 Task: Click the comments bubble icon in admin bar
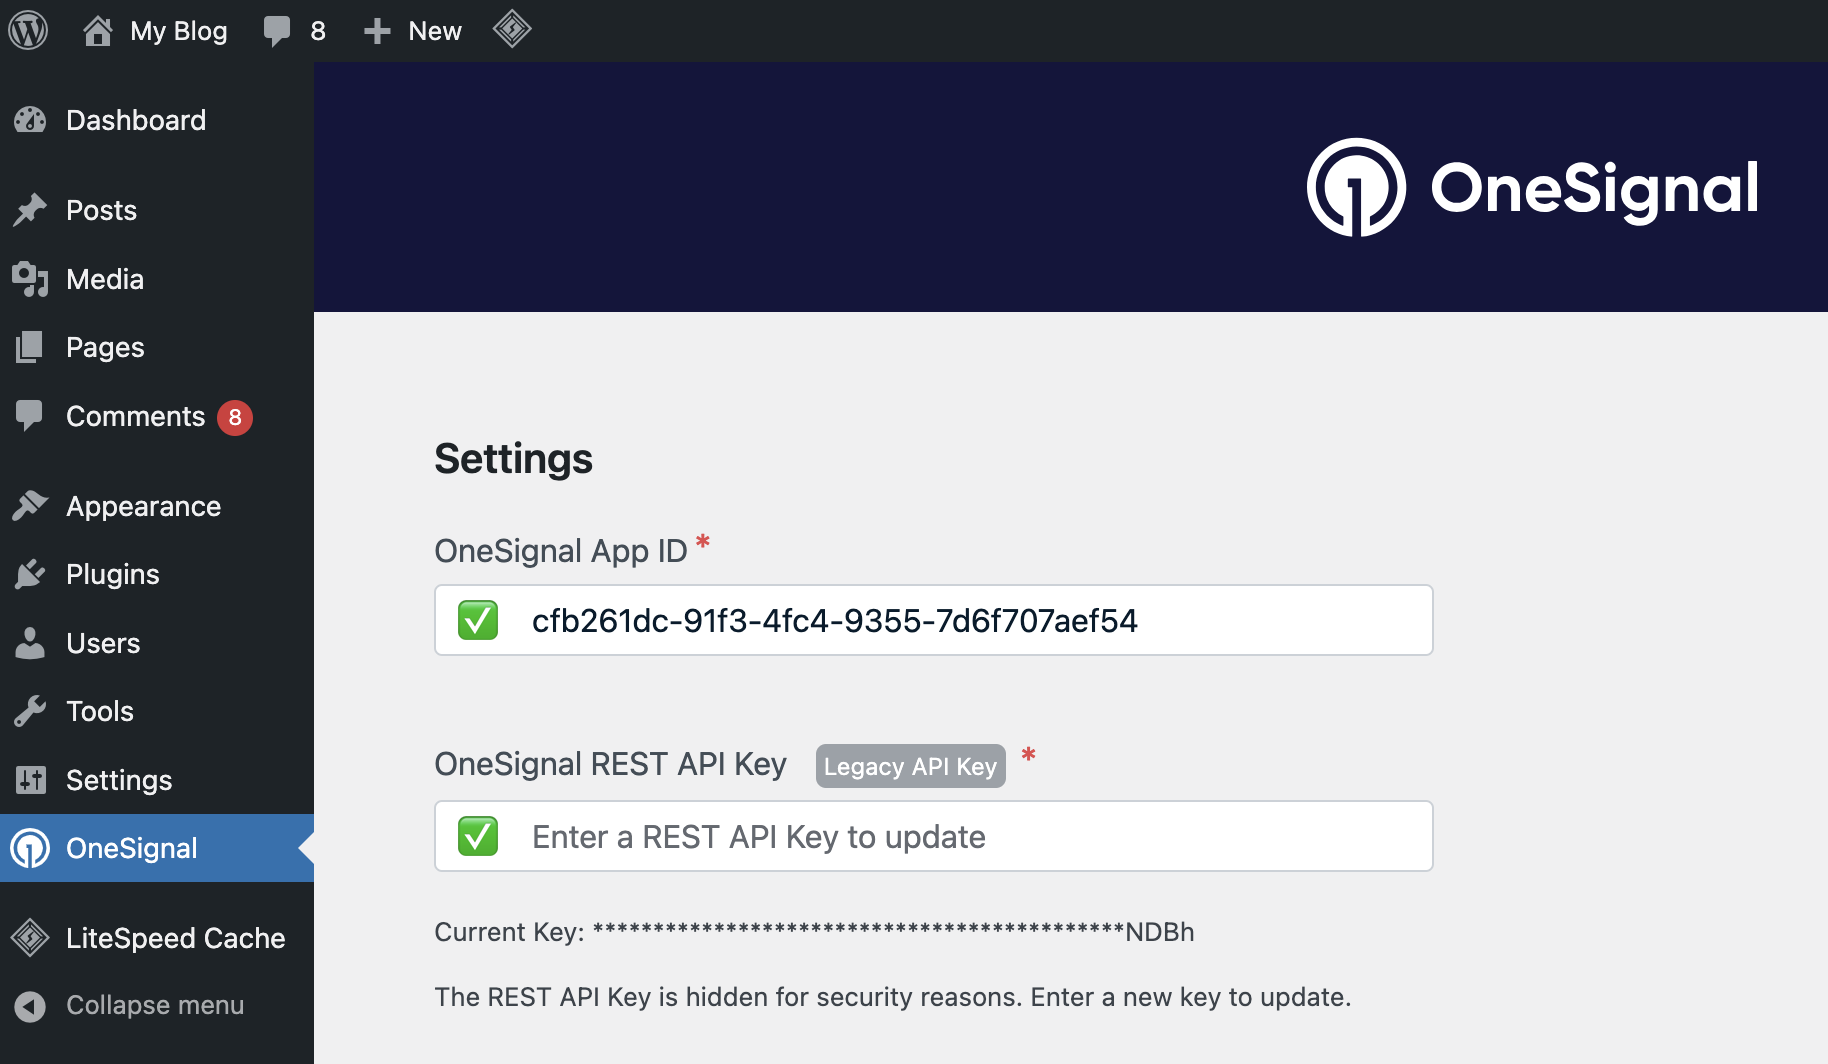277,31
